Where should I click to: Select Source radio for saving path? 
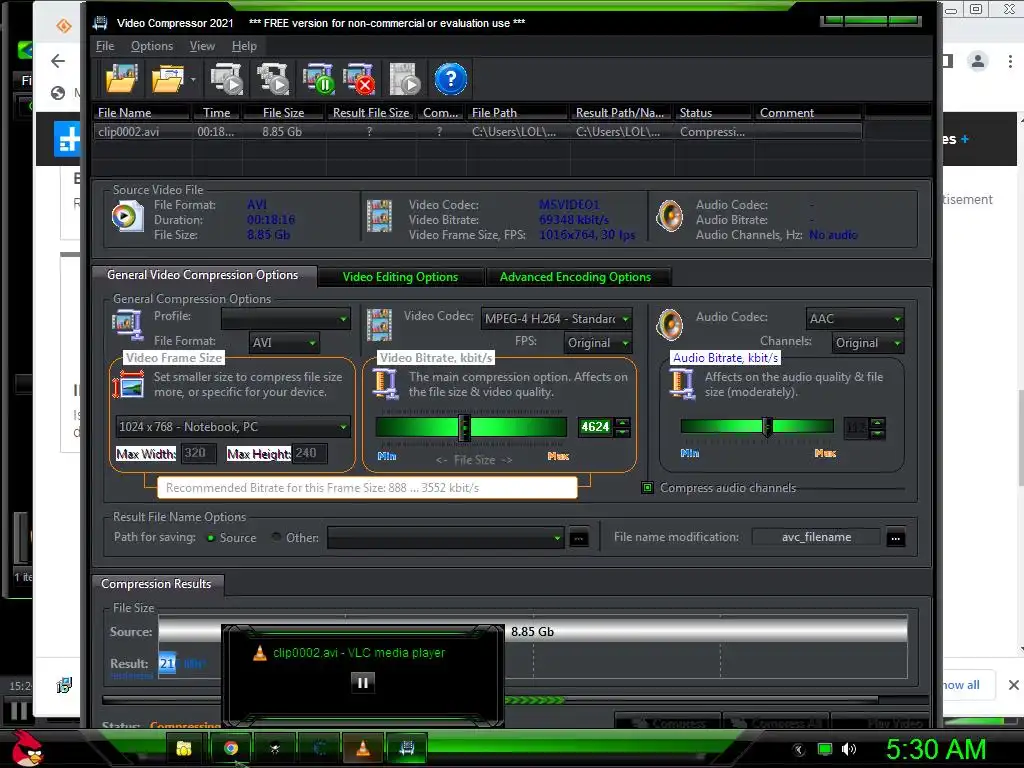click(x=211, y=538)
